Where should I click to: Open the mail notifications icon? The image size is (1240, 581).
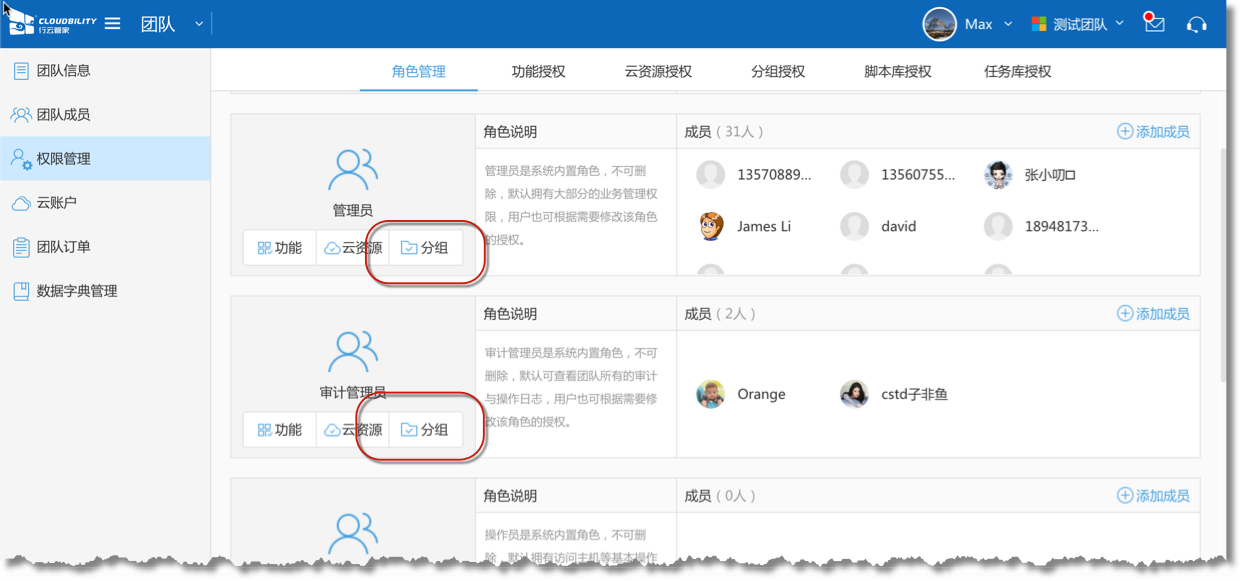point(1155,23)
